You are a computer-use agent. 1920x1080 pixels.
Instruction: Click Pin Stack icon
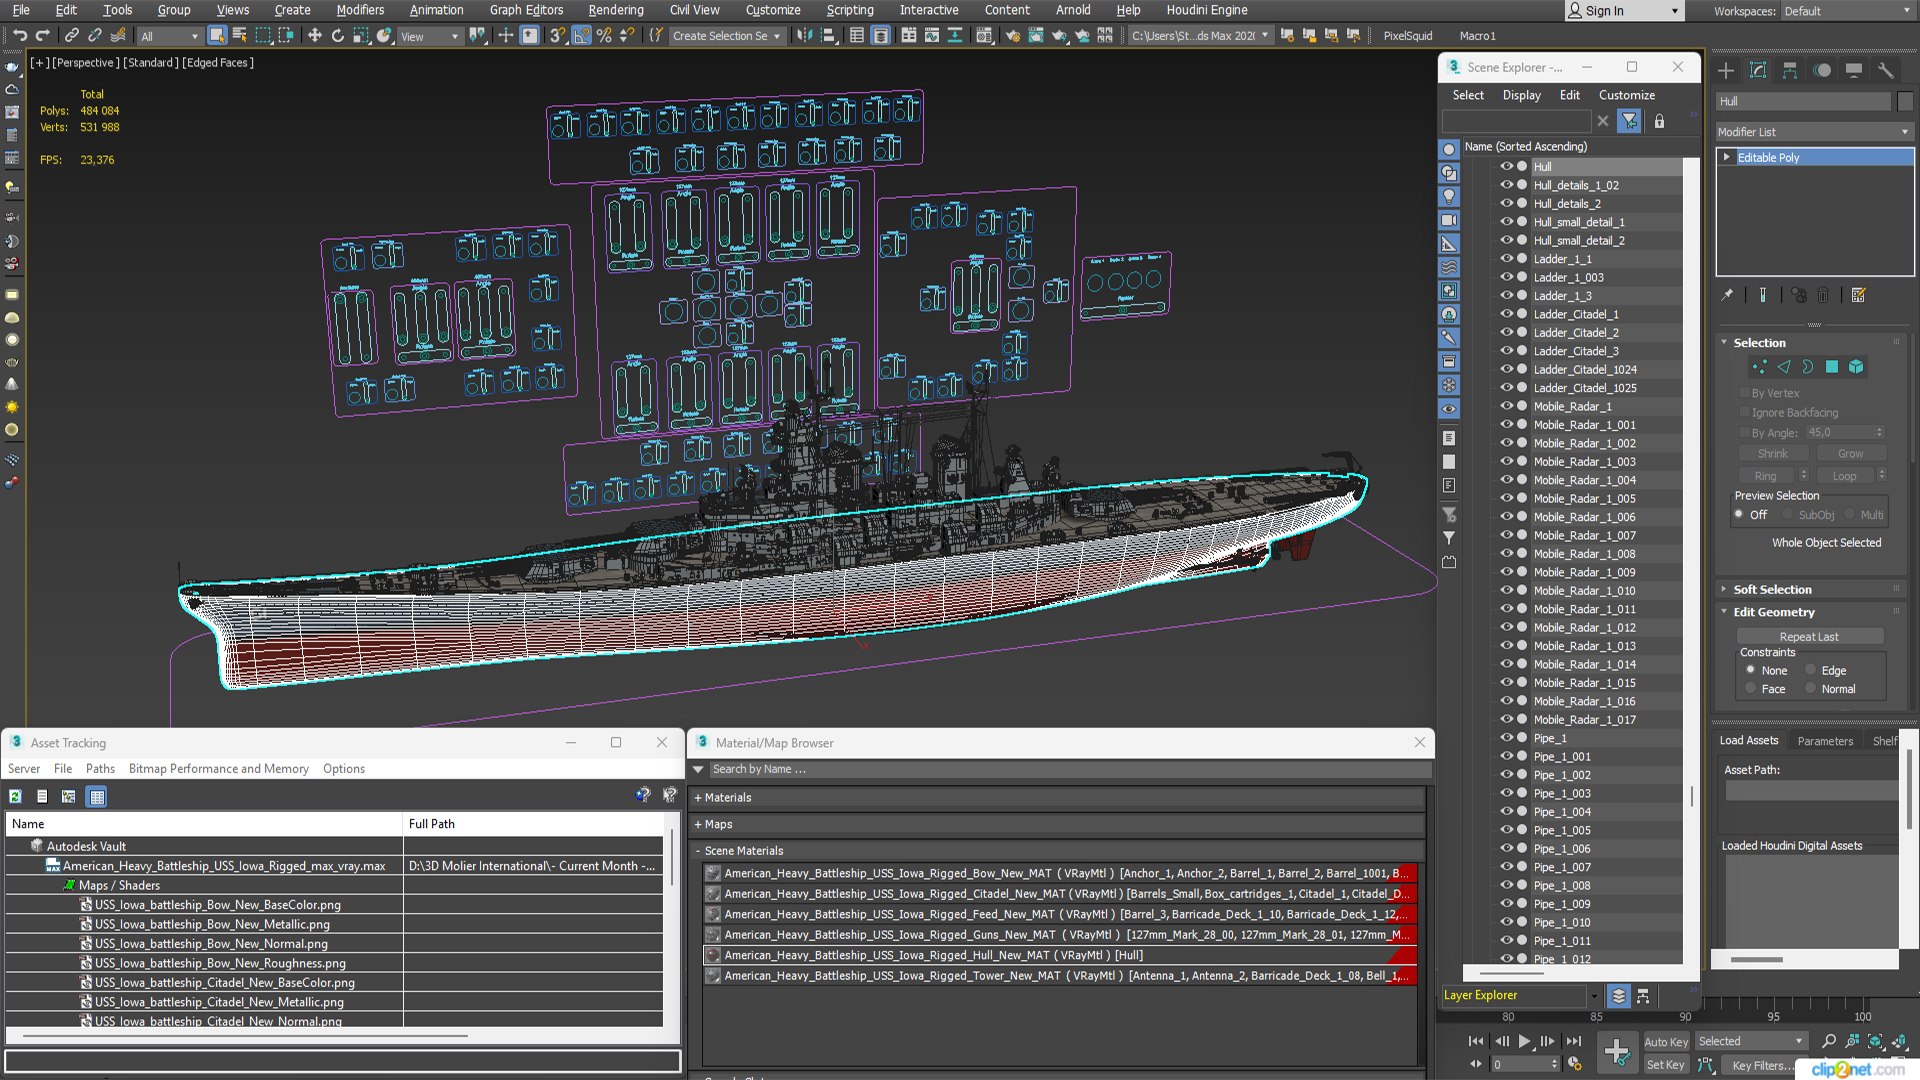pos(1727,295)
